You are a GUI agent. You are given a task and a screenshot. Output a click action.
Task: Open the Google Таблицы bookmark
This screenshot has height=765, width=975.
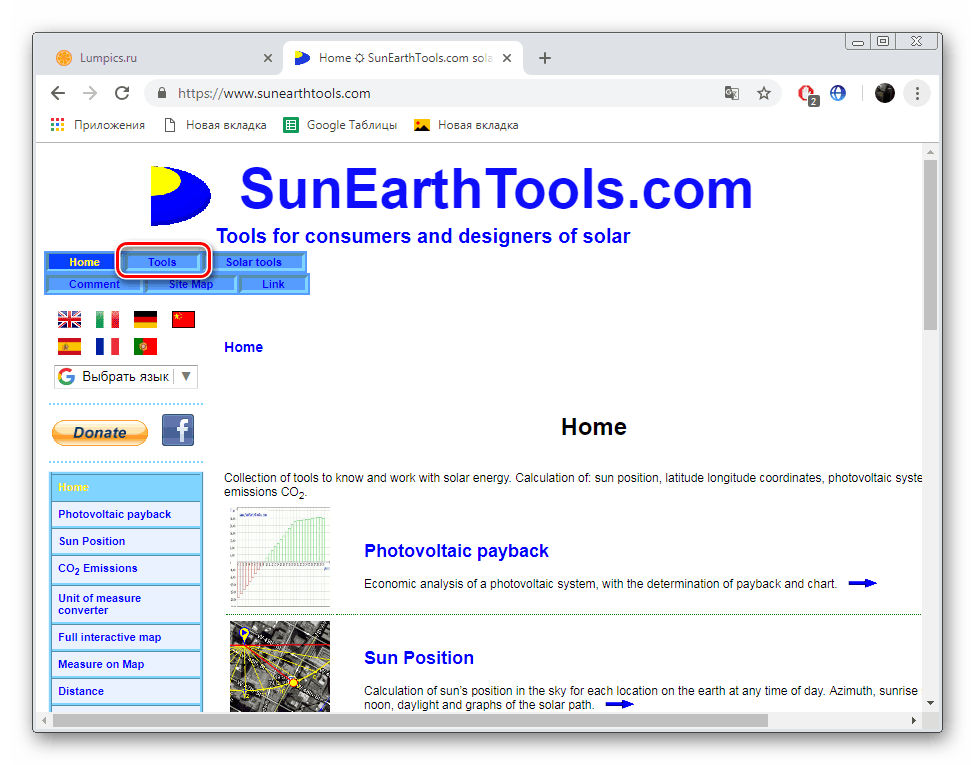click(x=340, y=125)
